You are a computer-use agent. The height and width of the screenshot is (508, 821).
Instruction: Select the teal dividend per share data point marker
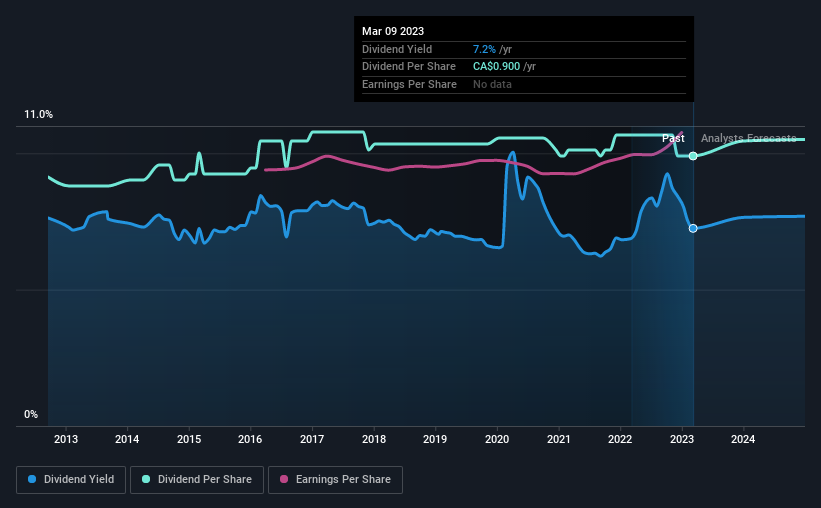(693, 156)
